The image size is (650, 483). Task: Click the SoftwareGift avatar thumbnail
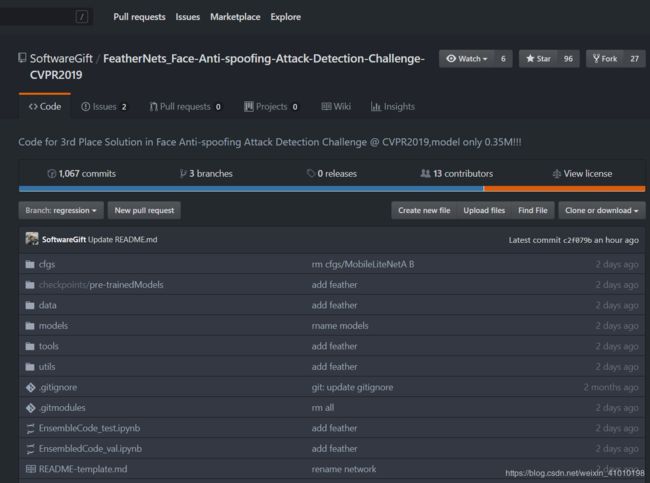pyautogui.click(x=32, y=239)
